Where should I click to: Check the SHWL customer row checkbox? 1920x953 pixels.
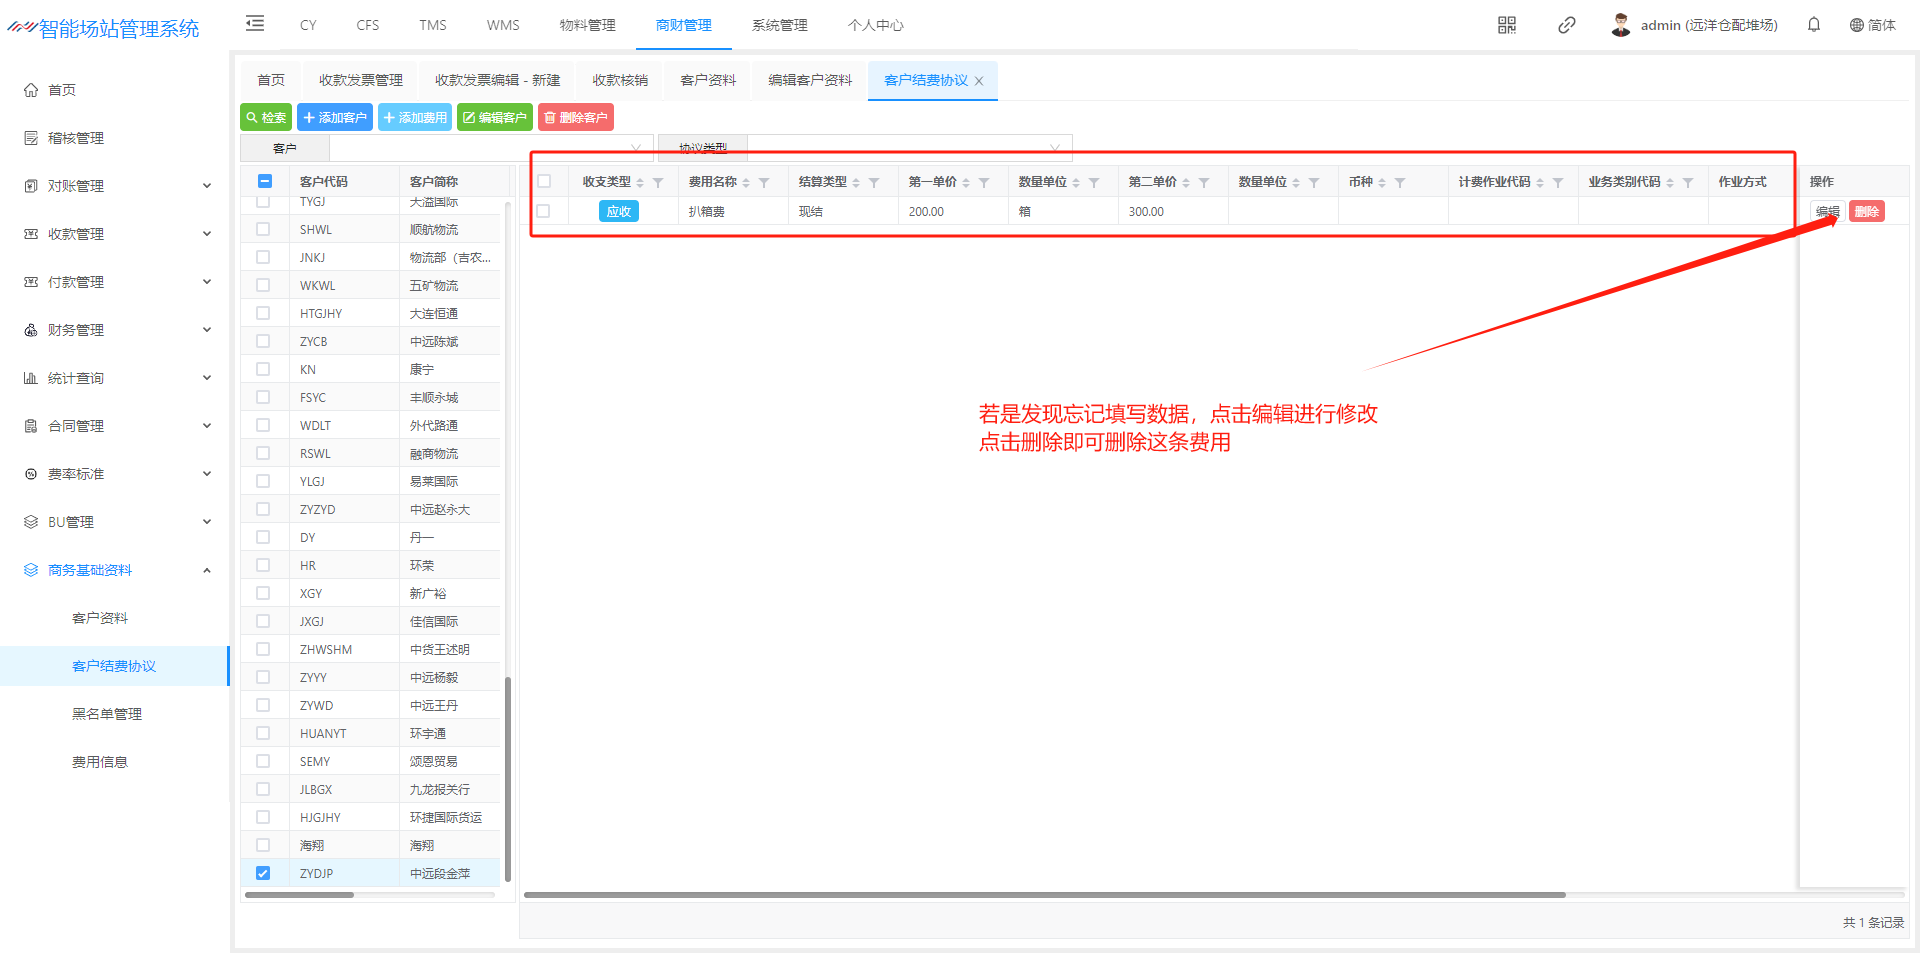(263, 229)
